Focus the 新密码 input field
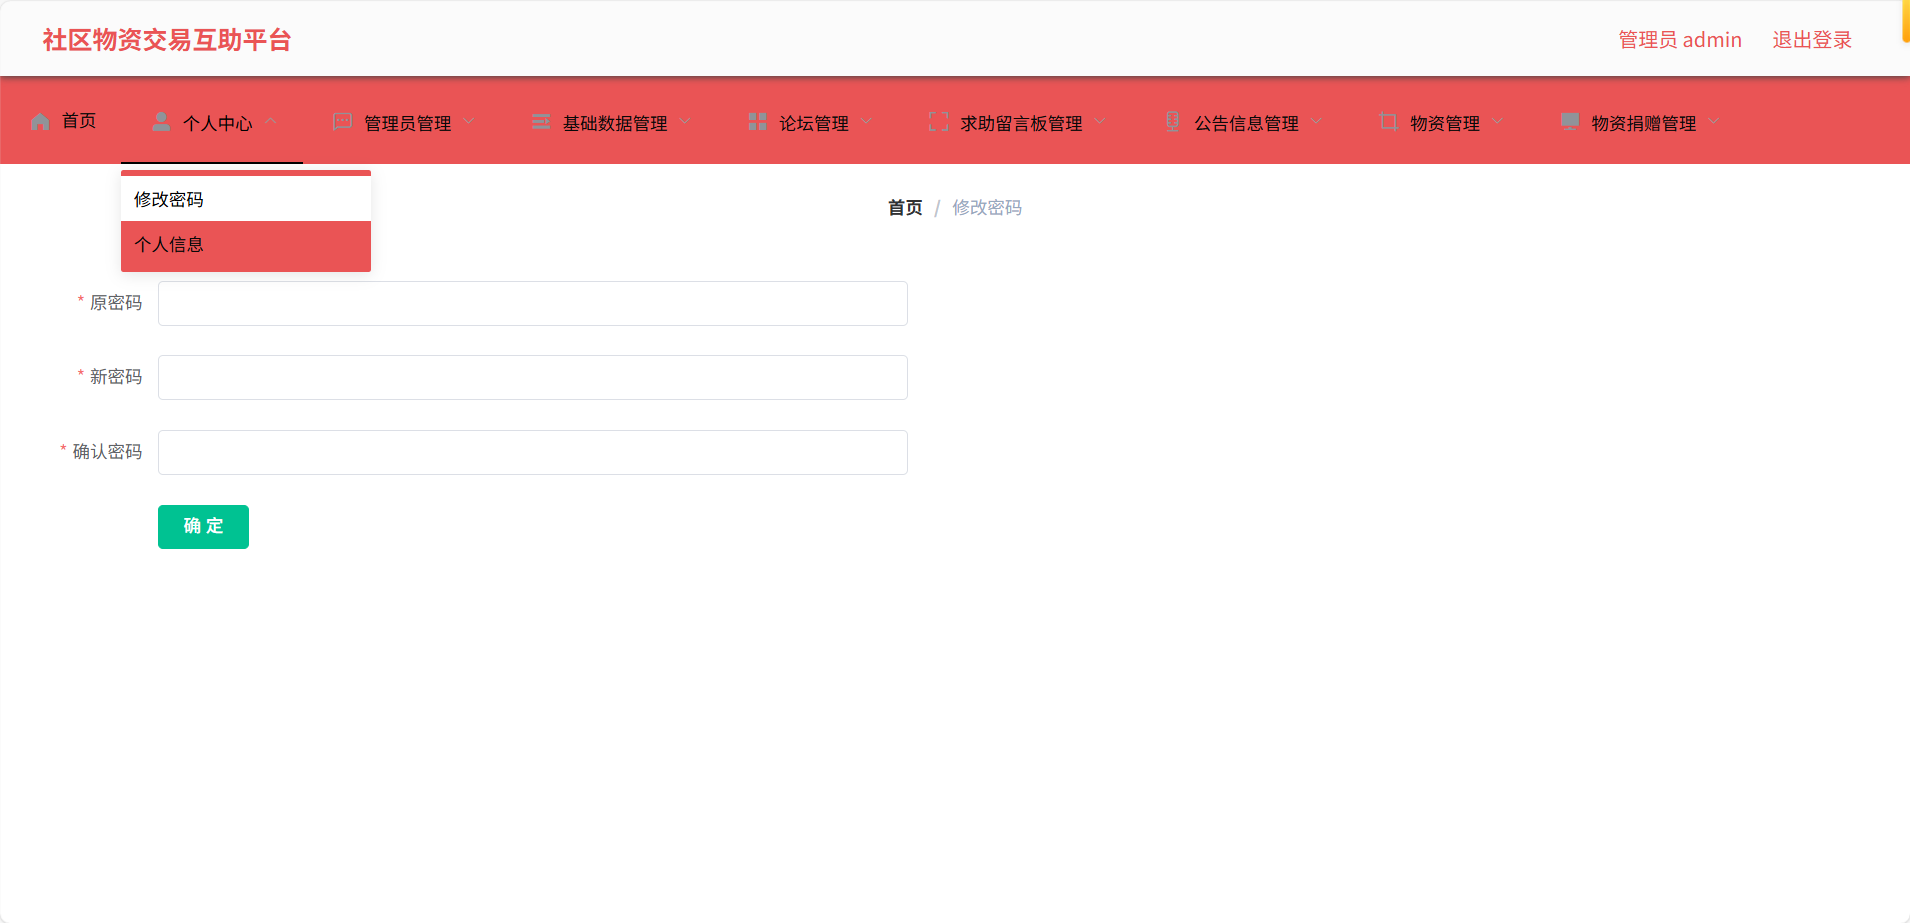The image size is (1910, 923). (533, 377)
